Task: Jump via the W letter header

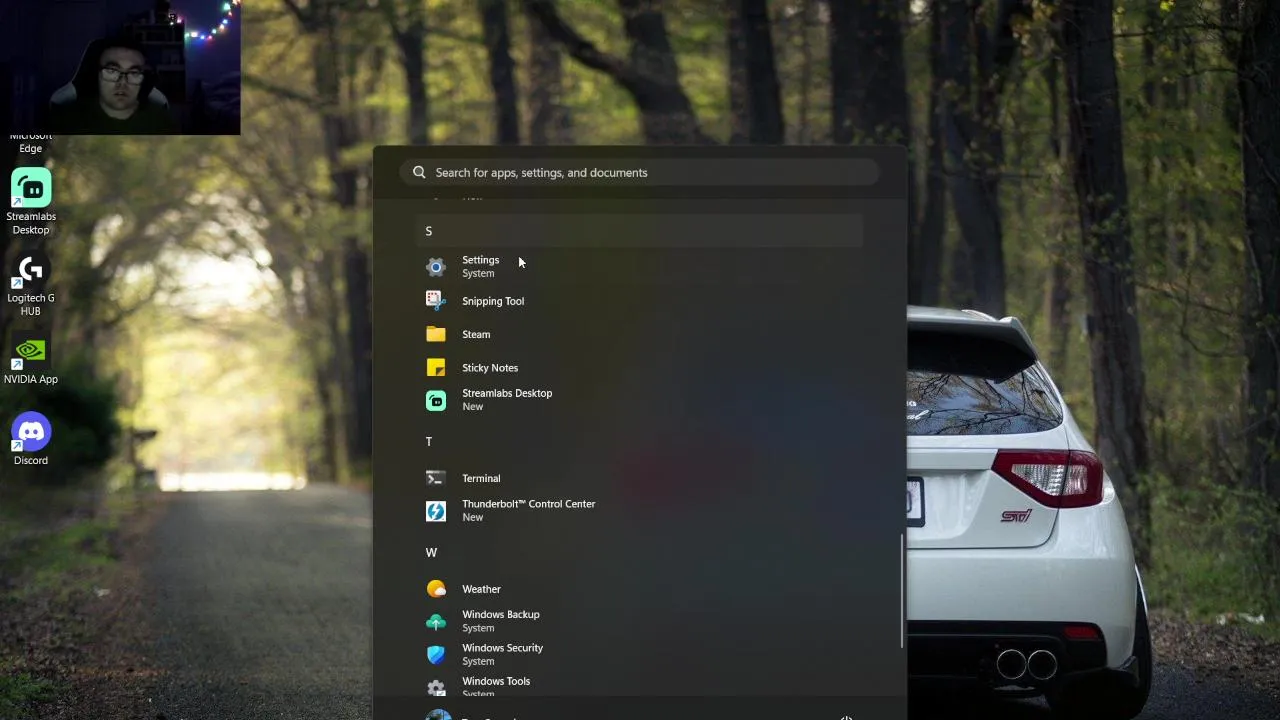Action: 431,552
